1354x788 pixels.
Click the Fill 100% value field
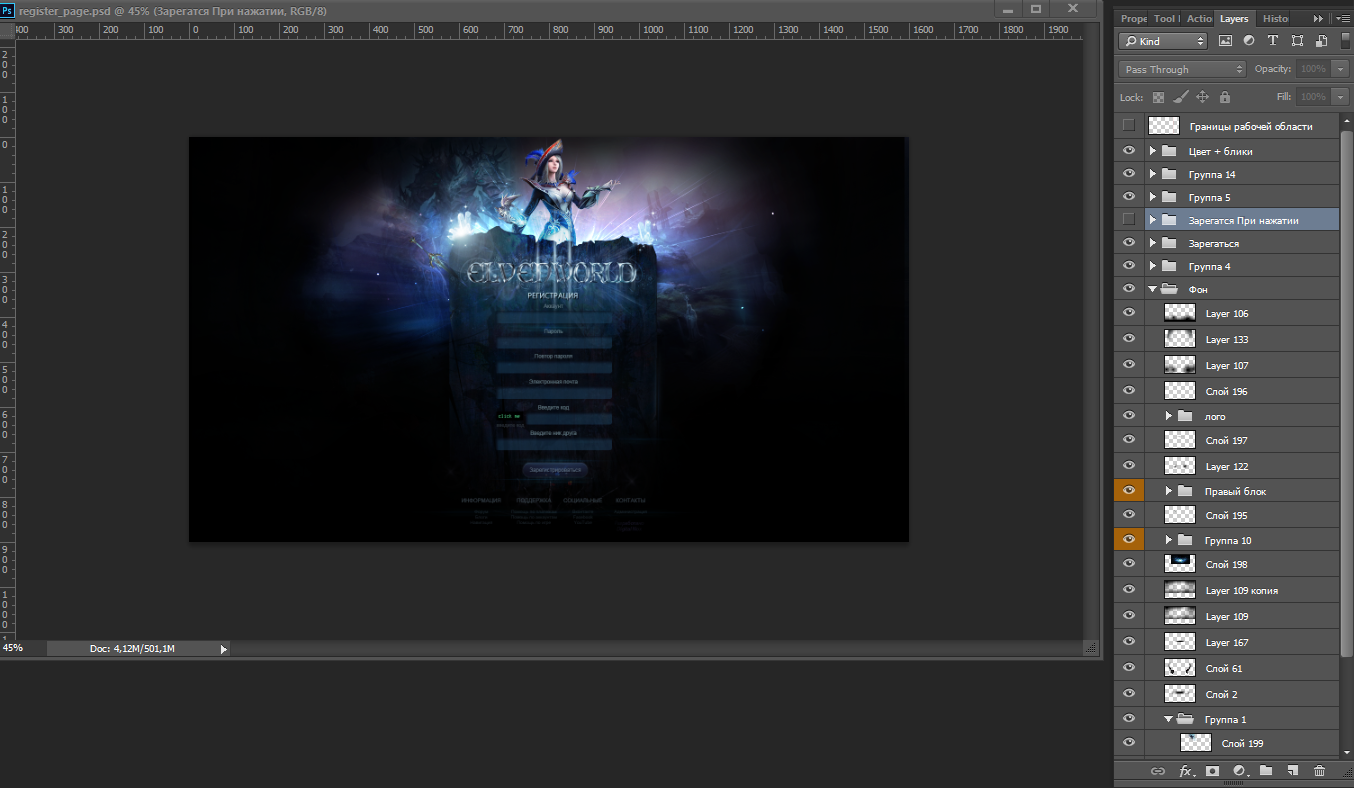coord(1313,97)
